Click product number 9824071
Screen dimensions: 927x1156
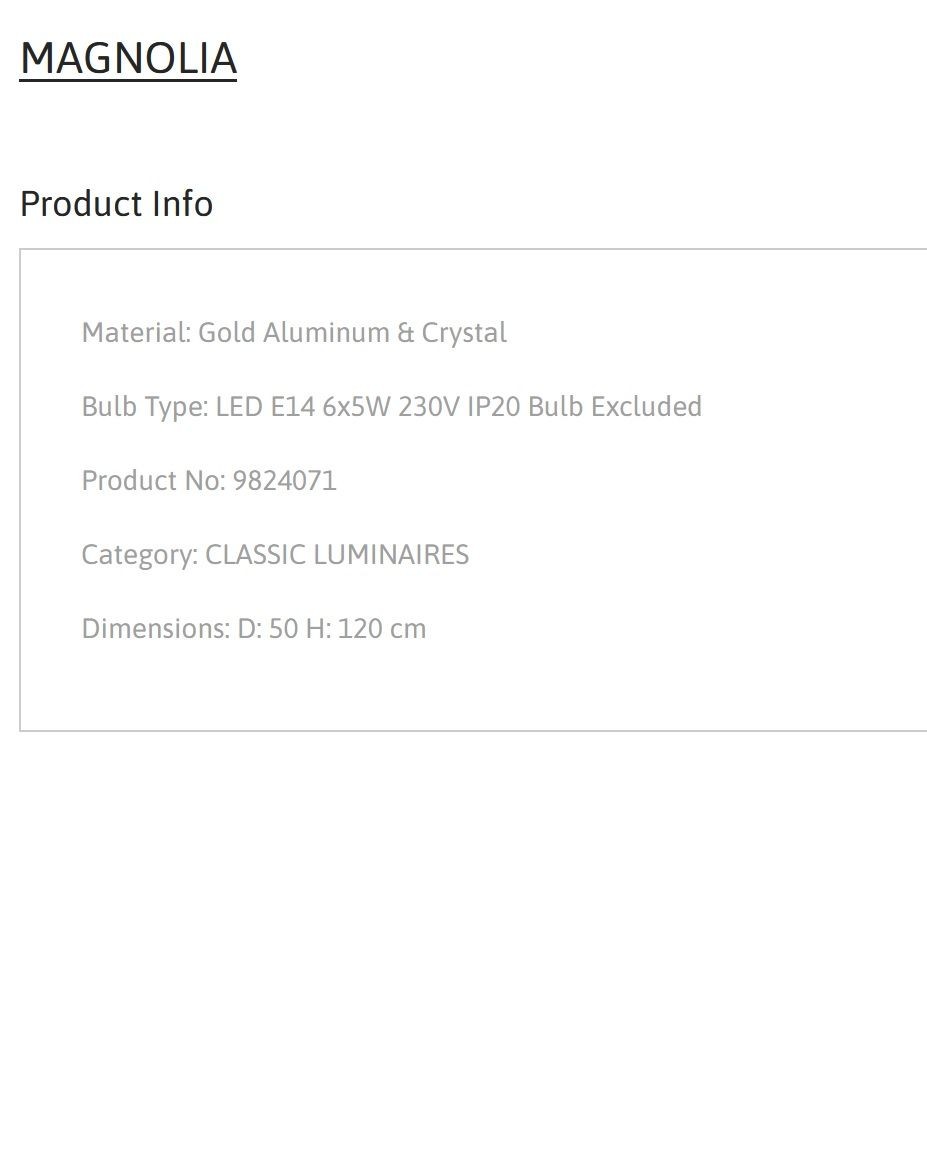285,481
